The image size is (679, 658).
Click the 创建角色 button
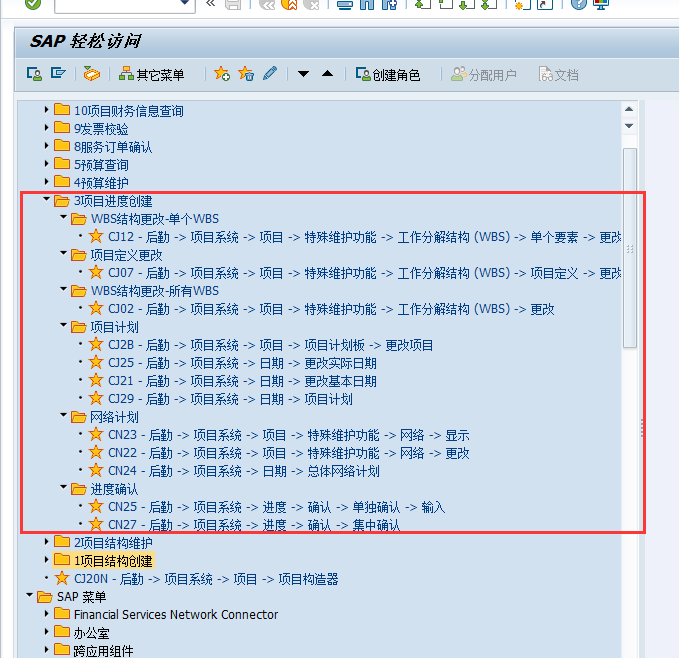tap(388, 74)
